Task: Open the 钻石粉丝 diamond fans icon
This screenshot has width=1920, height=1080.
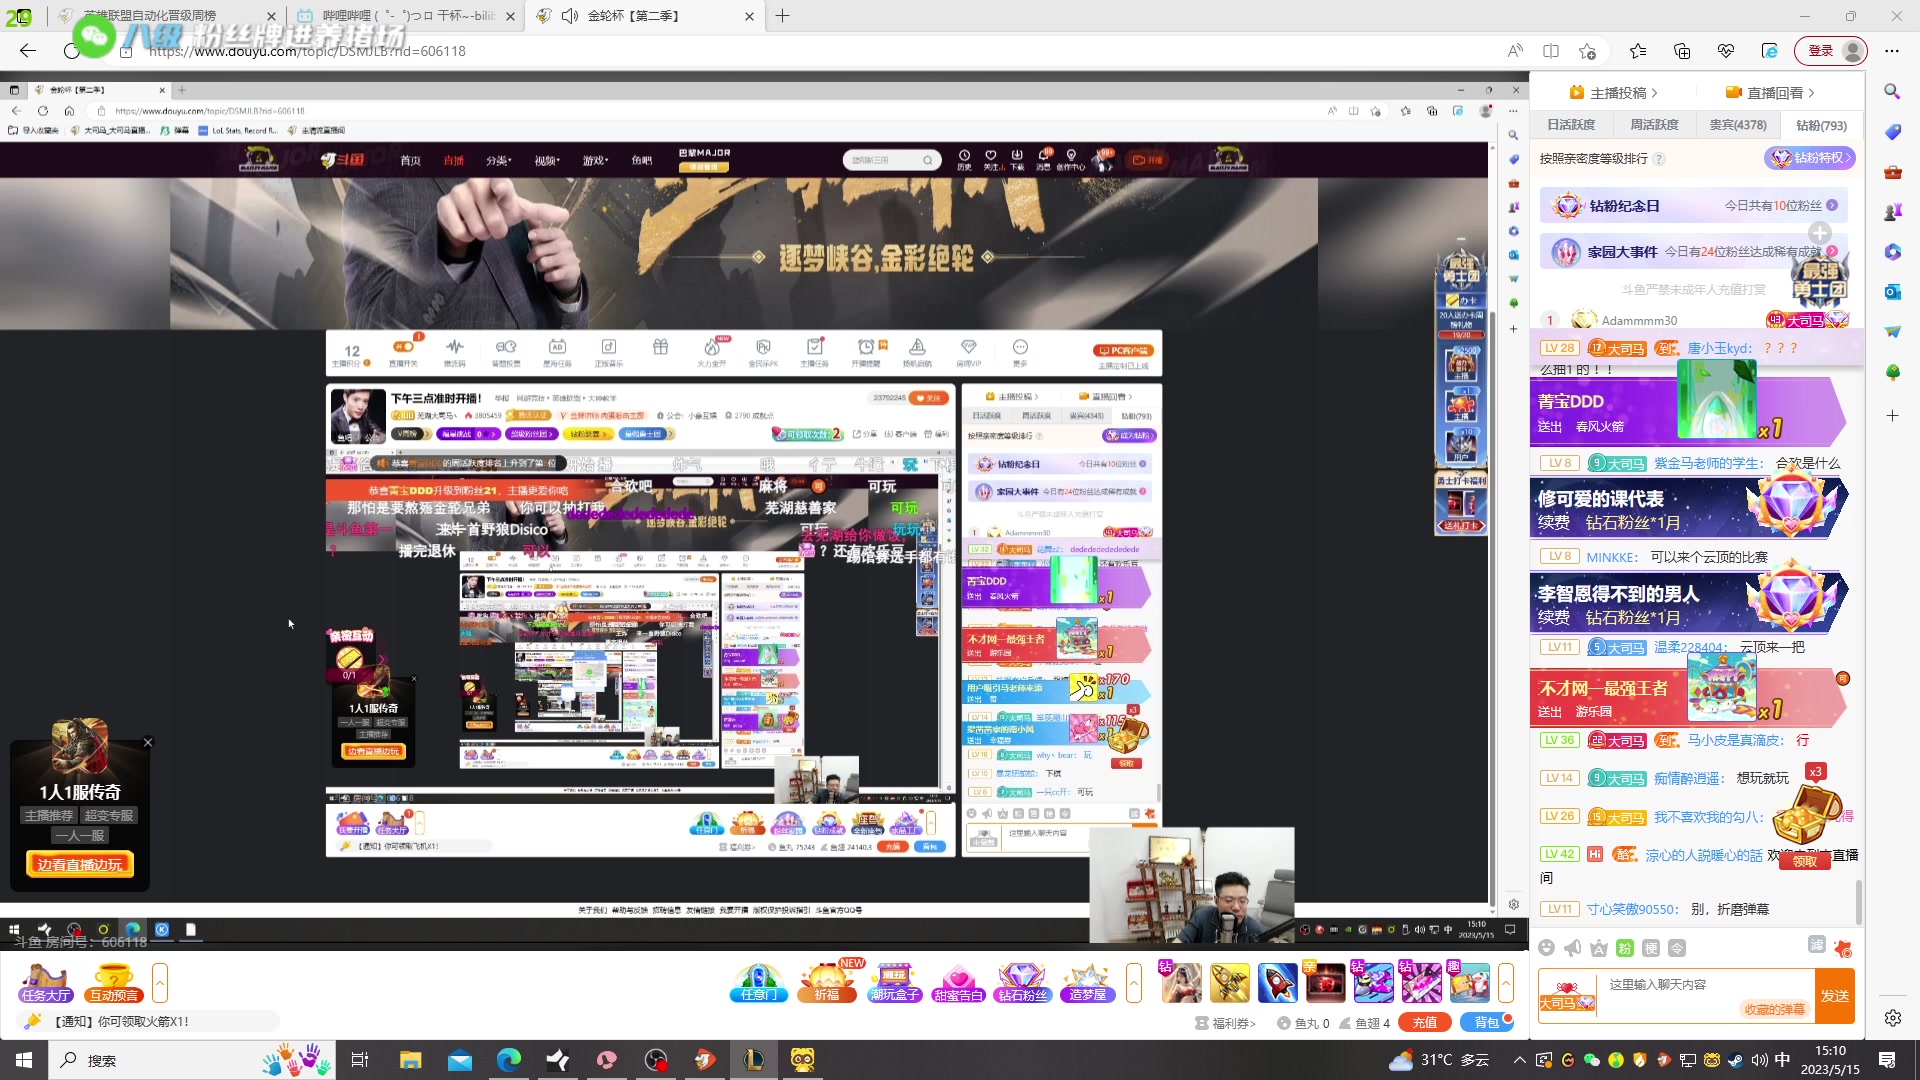Action: tap(1022, 982)
